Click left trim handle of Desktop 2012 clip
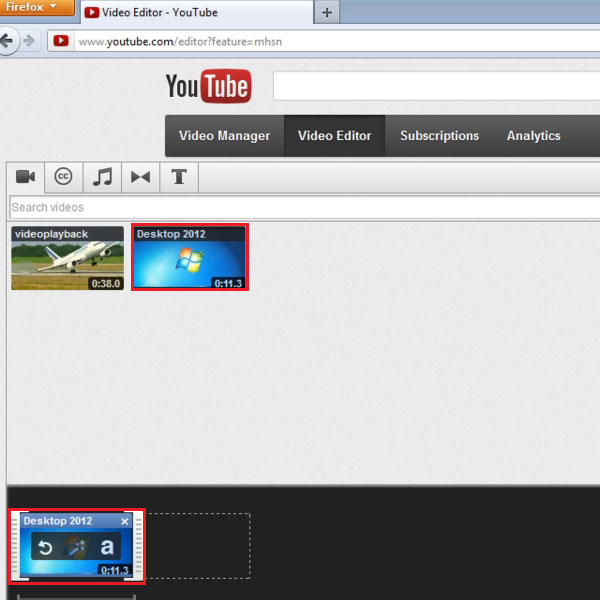Viewport: 600px width, 600px height. [15, 546]
